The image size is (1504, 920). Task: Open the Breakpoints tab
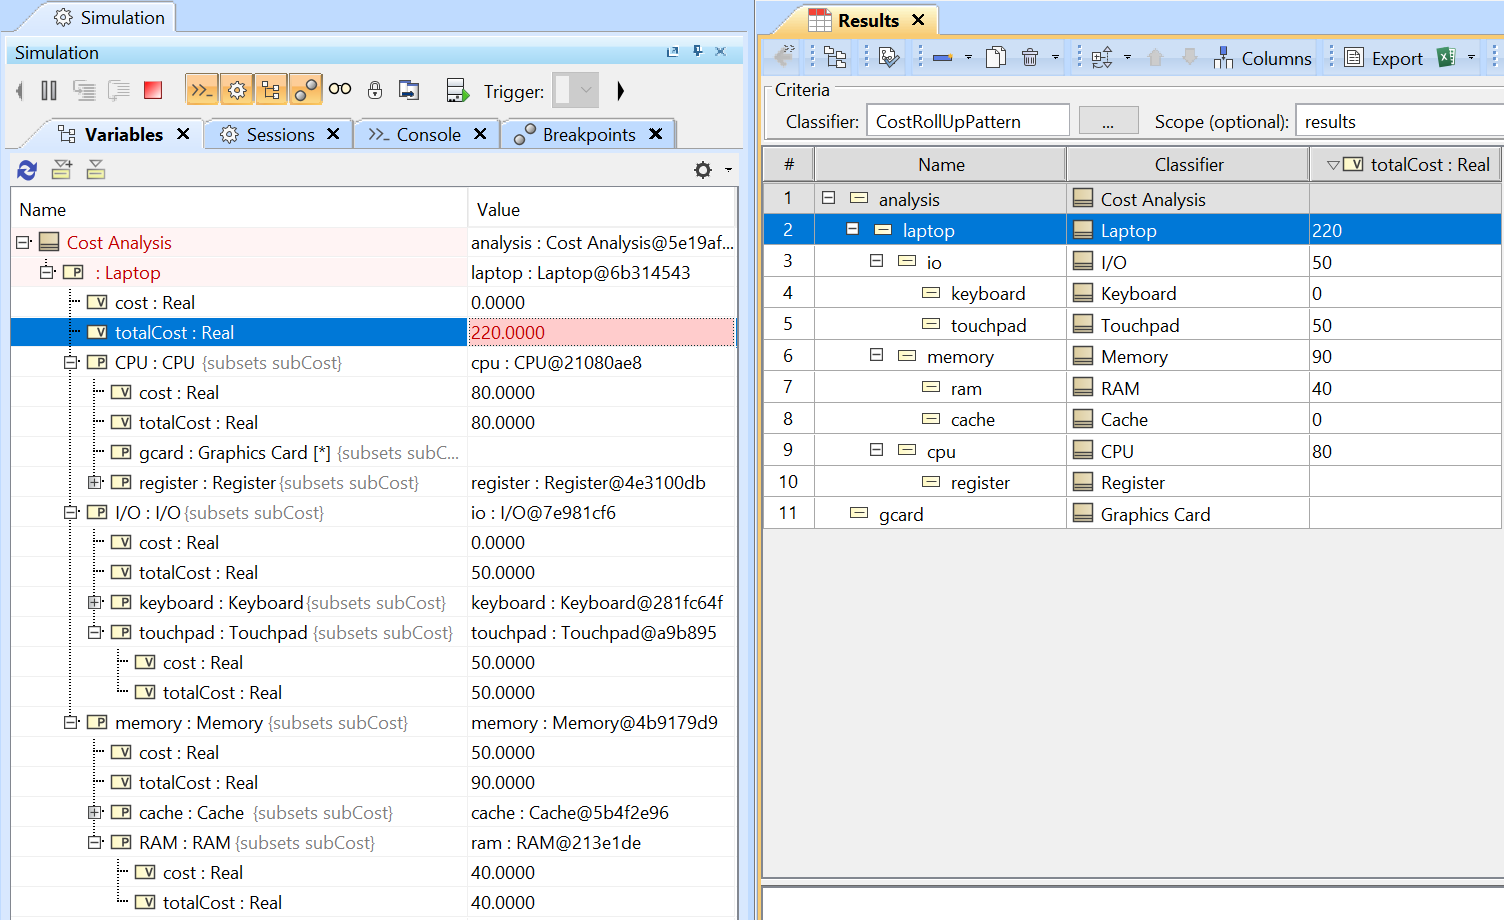[588, 135]
